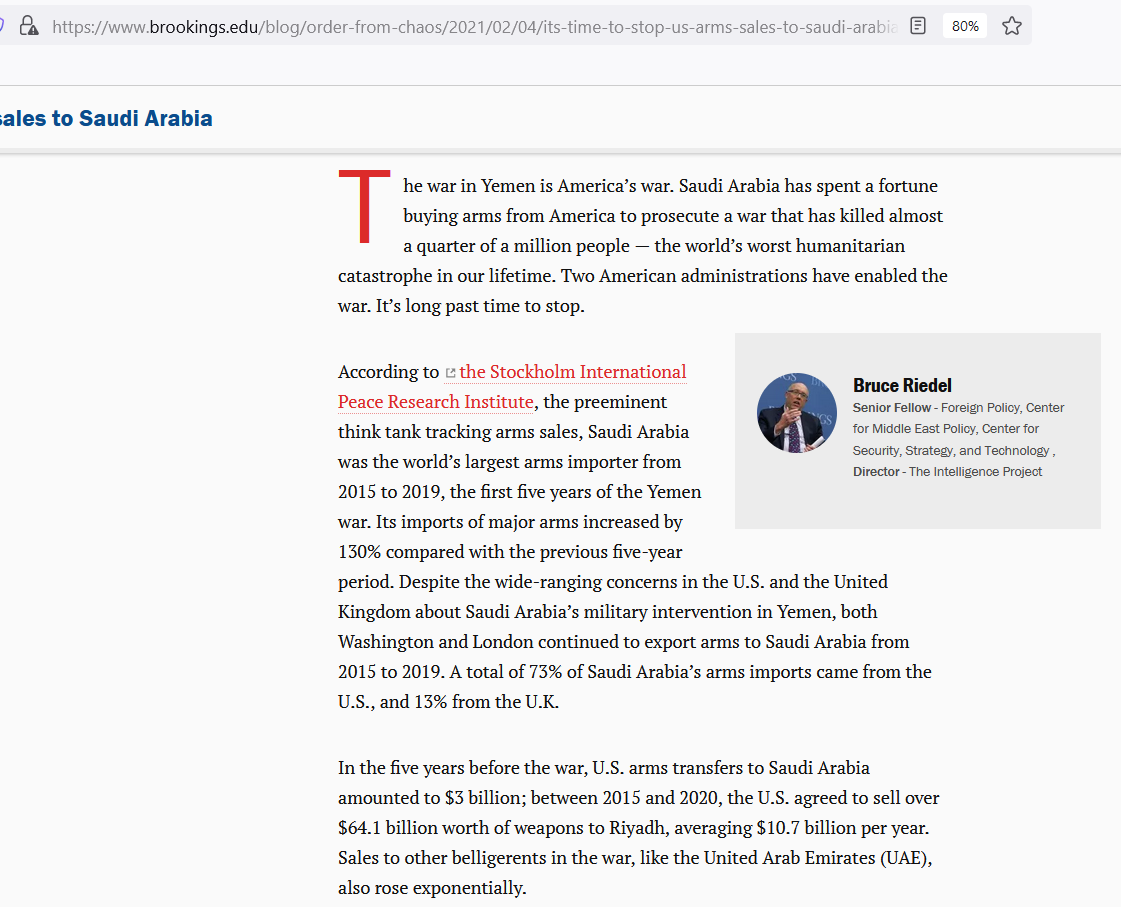1121x907 pixels.
Task: Click 'Security, Strategy, and Technology' text
Action: 951,450
